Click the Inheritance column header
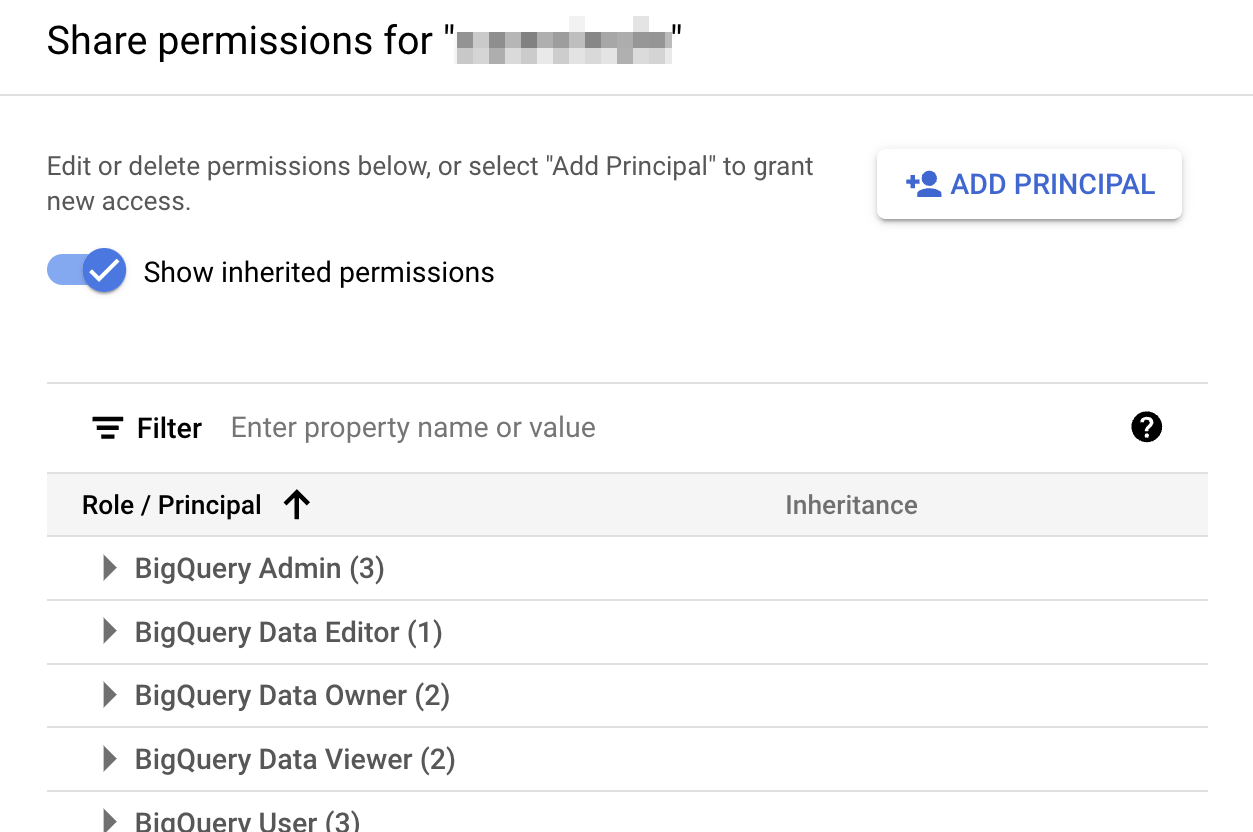The width and height of the screenshot is (1253, 832). click(851, 505)
